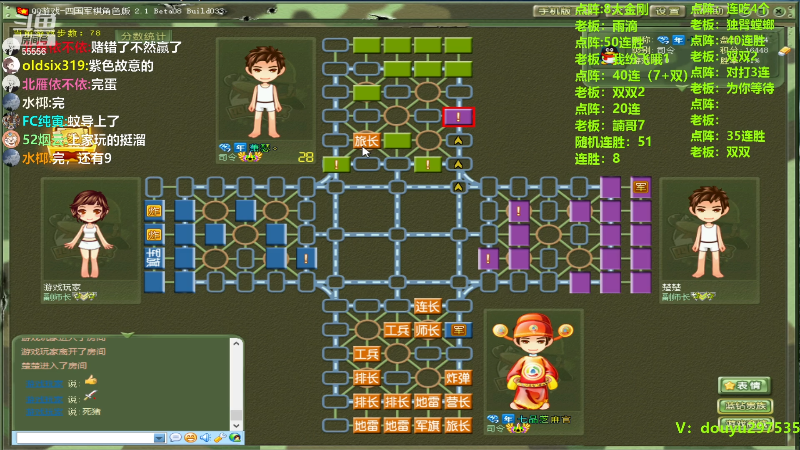This screenshot has width=800, height=450.
Task: Close the game window
Action: [779, 11]
